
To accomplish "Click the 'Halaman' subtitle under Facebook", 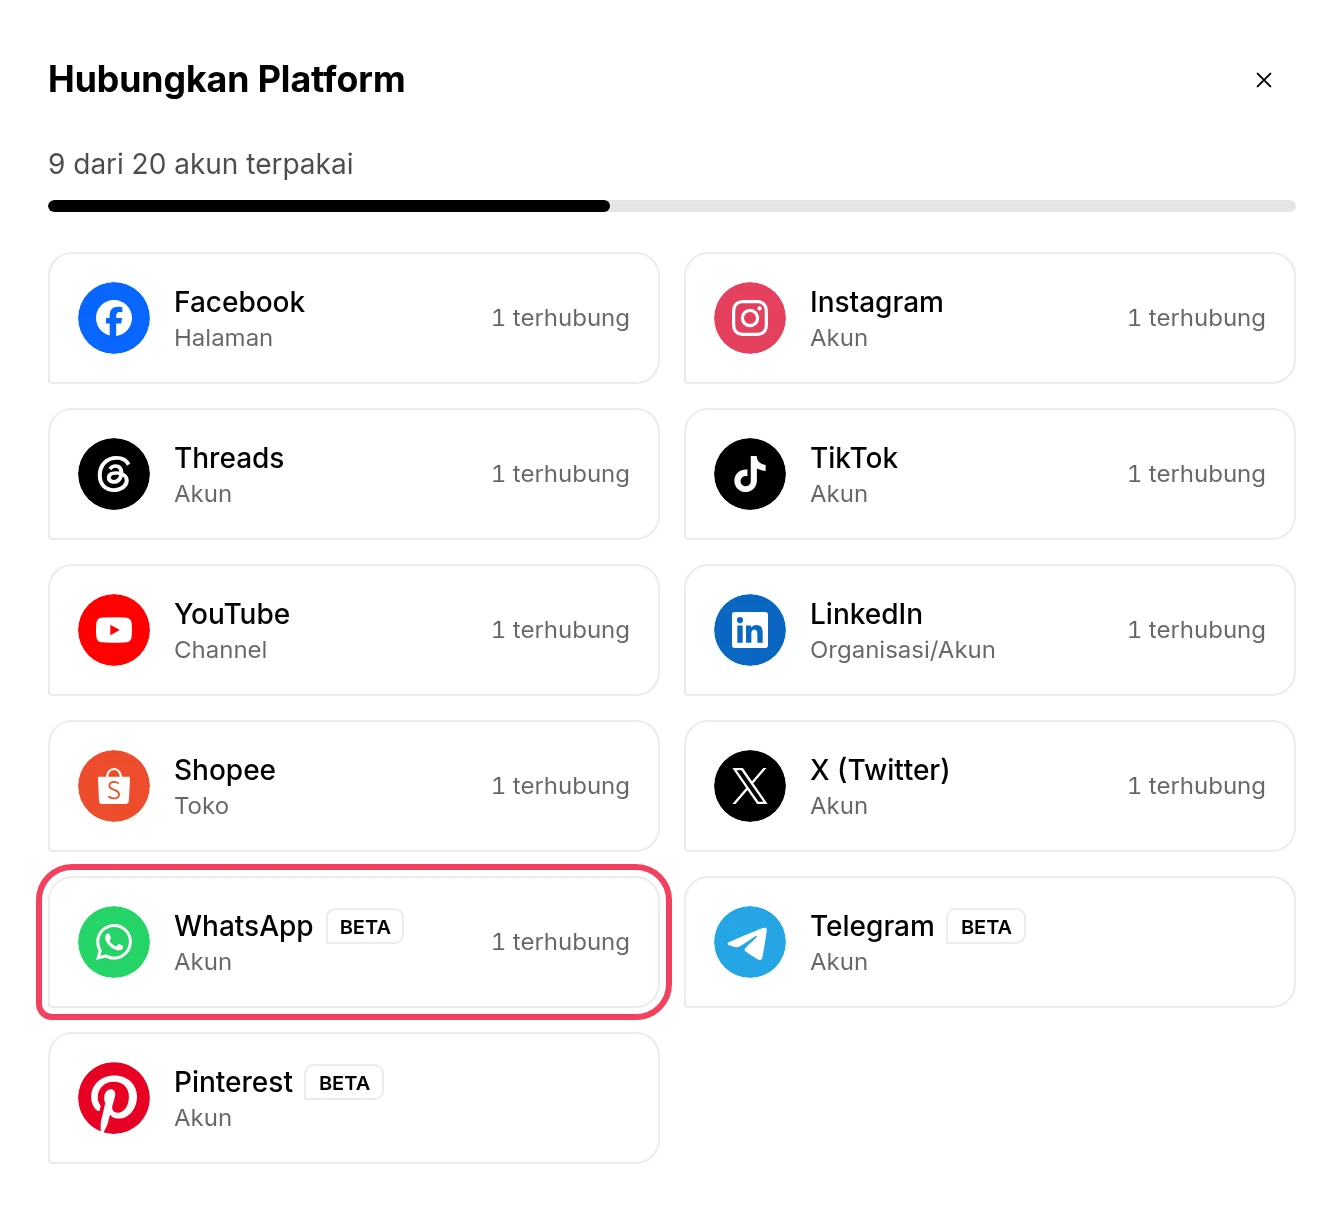I will [x=223, y=338].
